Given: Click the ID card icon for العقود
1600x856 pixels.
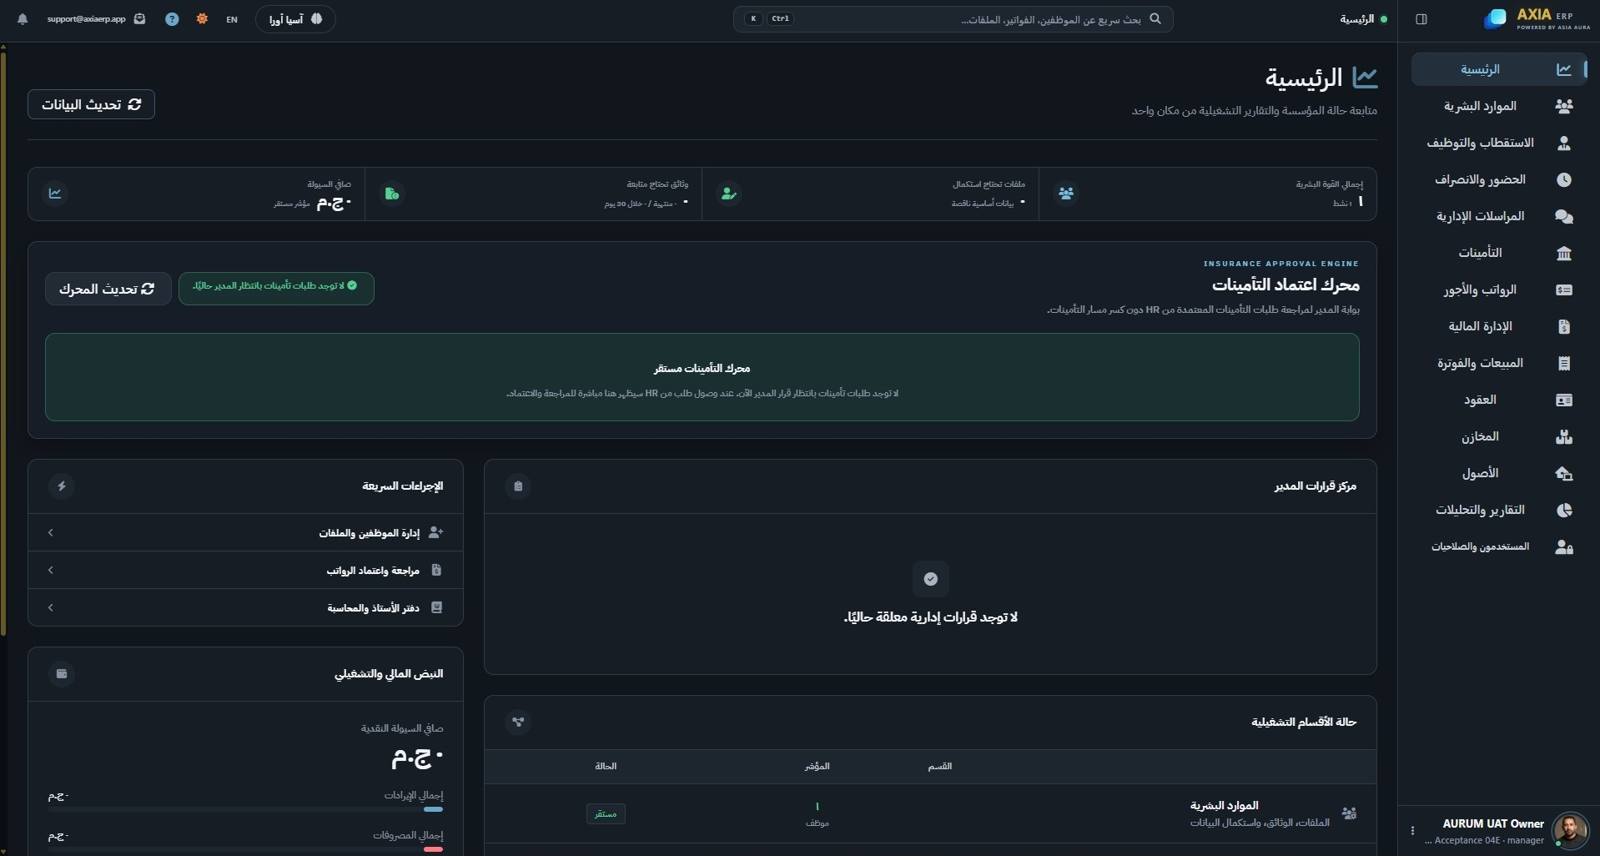Looking at the screenshot, I should pos(1564,400).
